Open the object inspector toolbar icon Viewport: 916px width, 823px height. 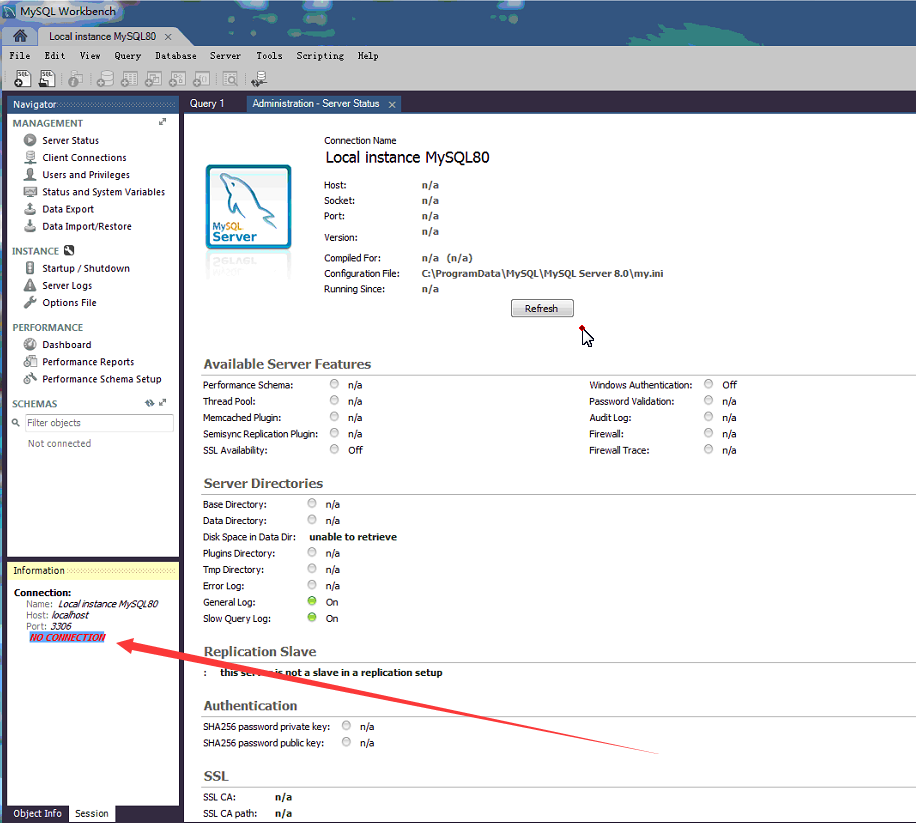coord(75,78)
